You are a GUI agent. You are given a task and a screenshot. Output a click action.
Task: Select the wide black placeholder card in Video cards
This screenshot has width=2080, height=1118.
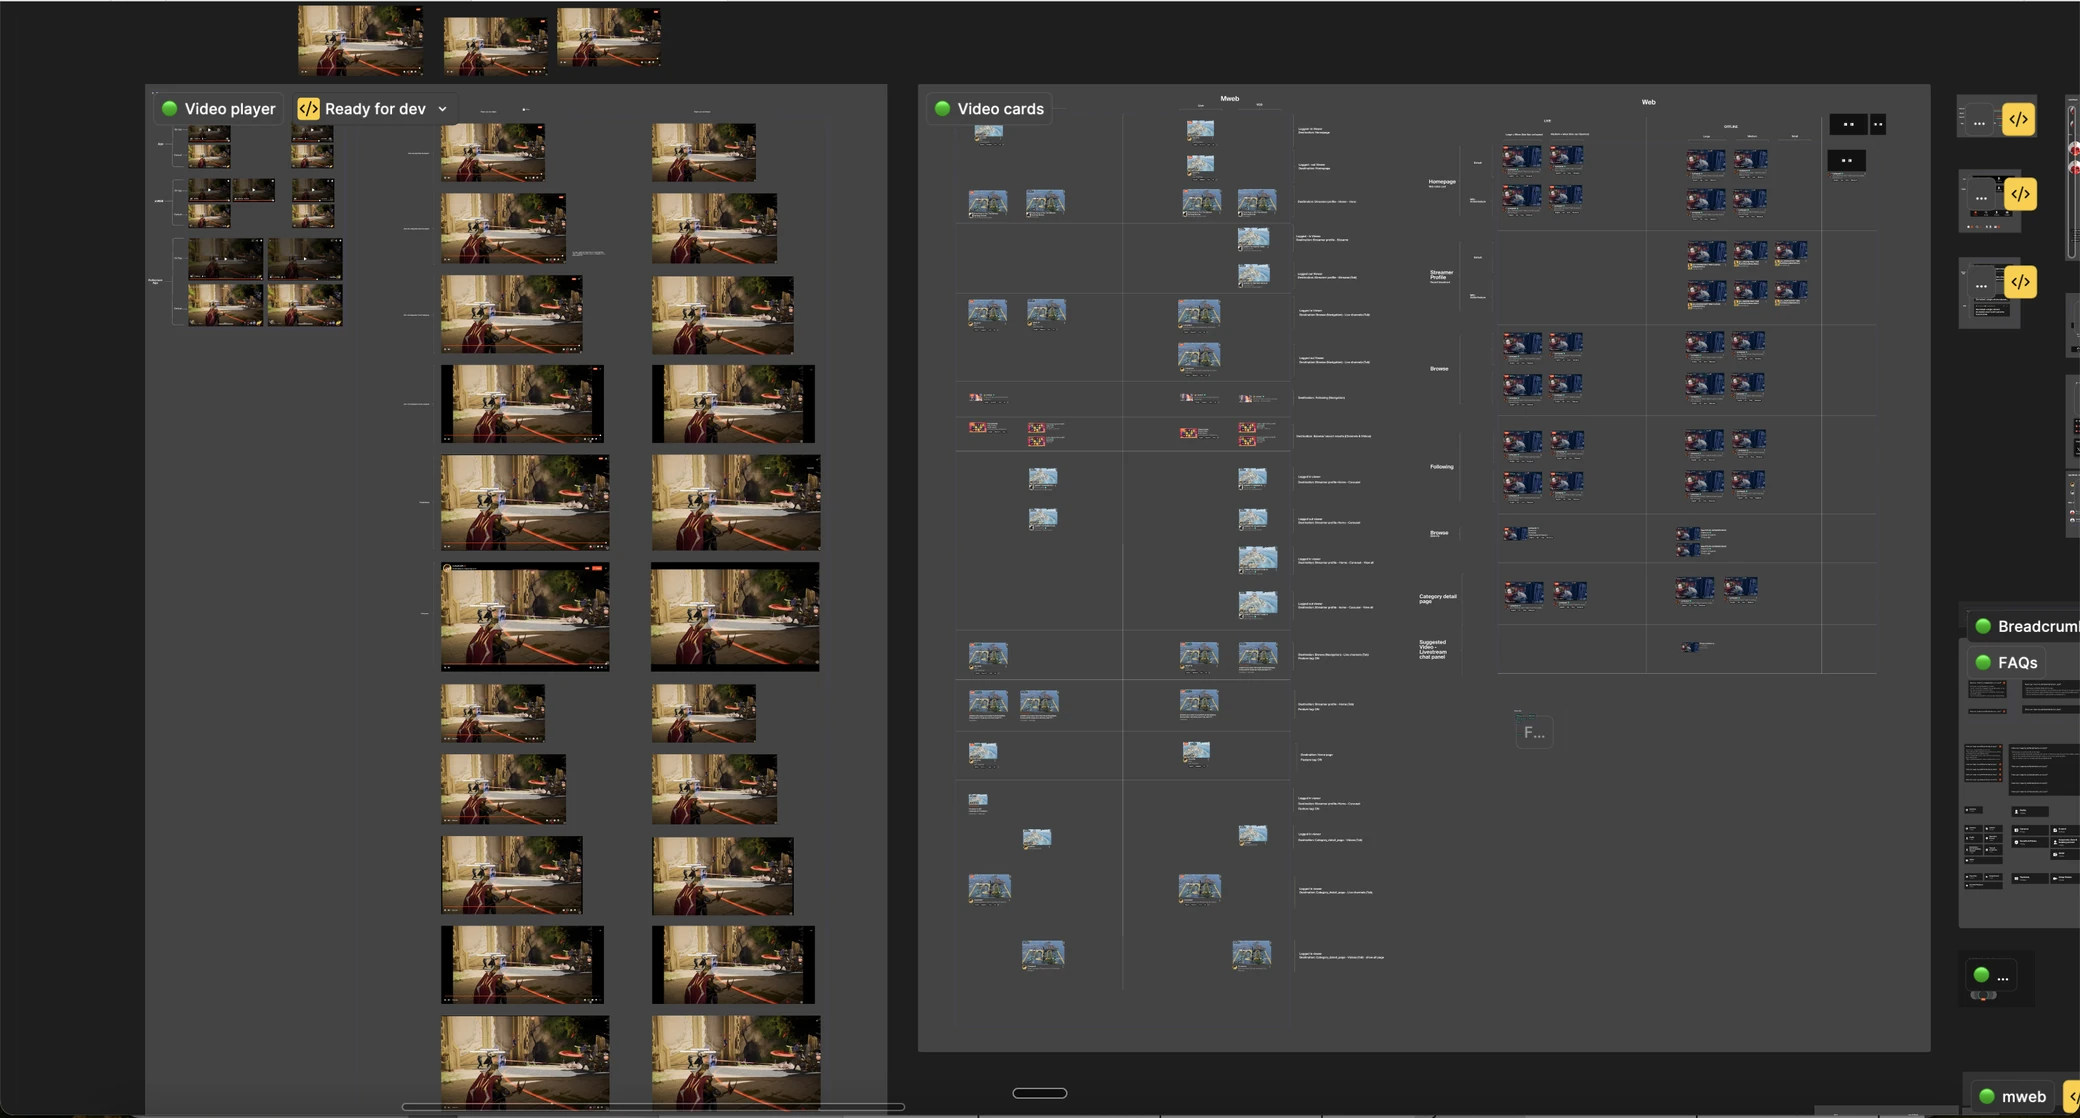click(1848, 124)
